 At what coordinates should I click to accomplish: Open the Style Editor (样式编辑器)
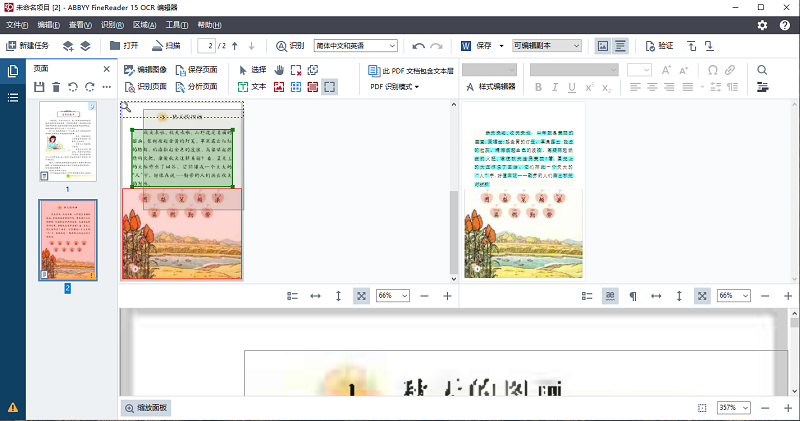point(491,87)
